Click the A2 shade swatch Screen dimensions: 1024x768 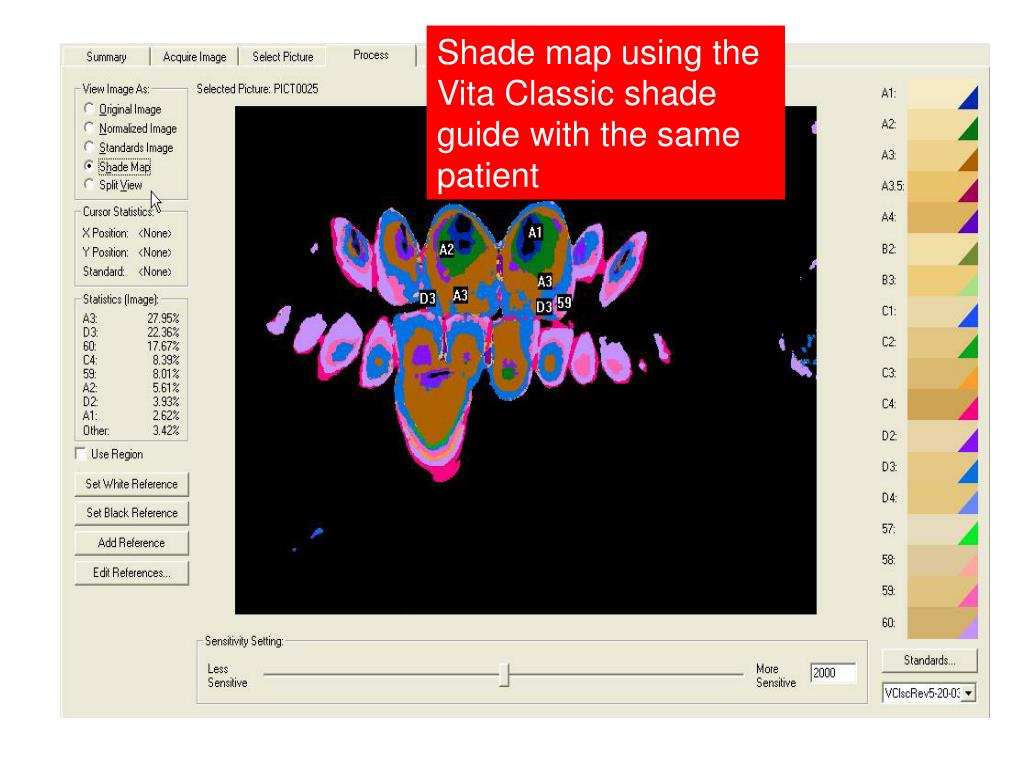click(942, 125)
